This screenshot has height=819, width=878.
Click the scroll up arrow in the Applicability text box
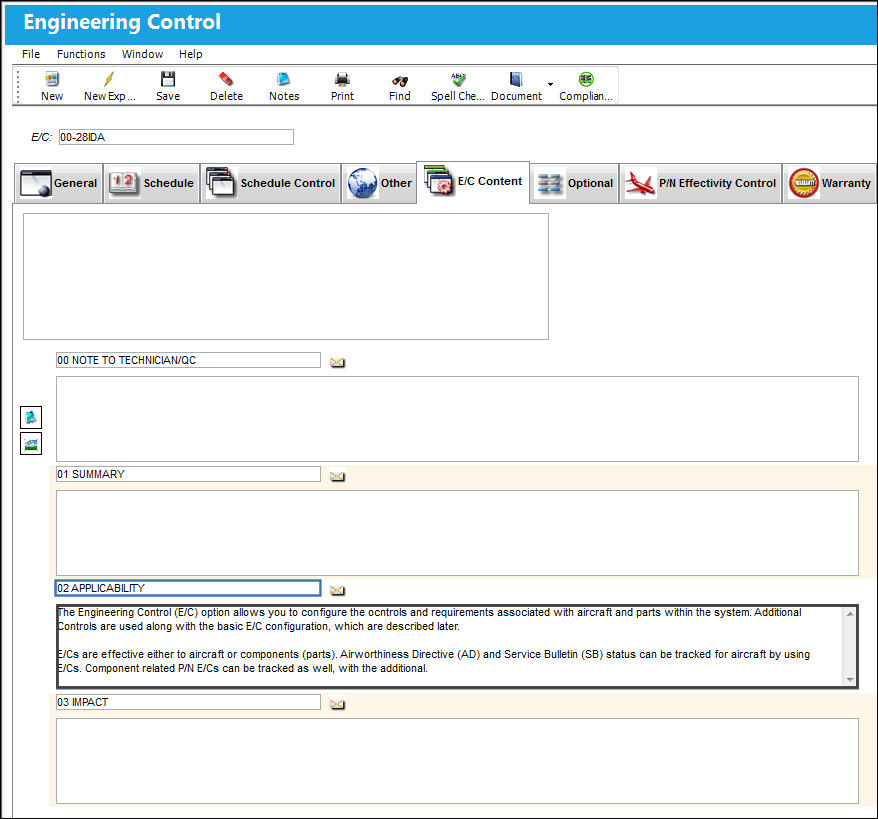point(850,614)
